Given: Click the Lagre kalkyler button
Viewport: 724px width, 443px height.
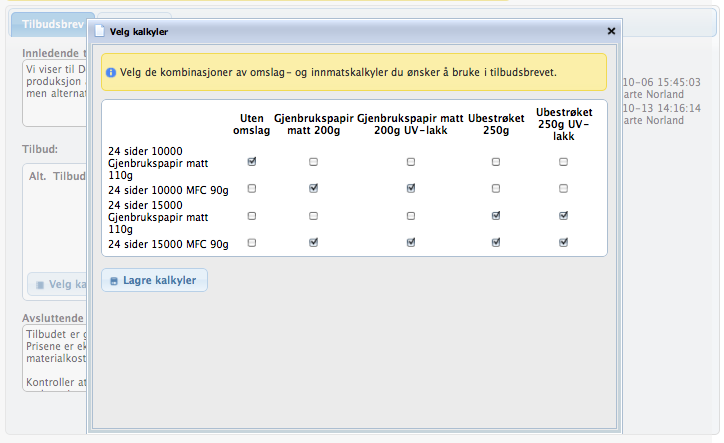Looking at the screenshot, I should pos(155,281).
